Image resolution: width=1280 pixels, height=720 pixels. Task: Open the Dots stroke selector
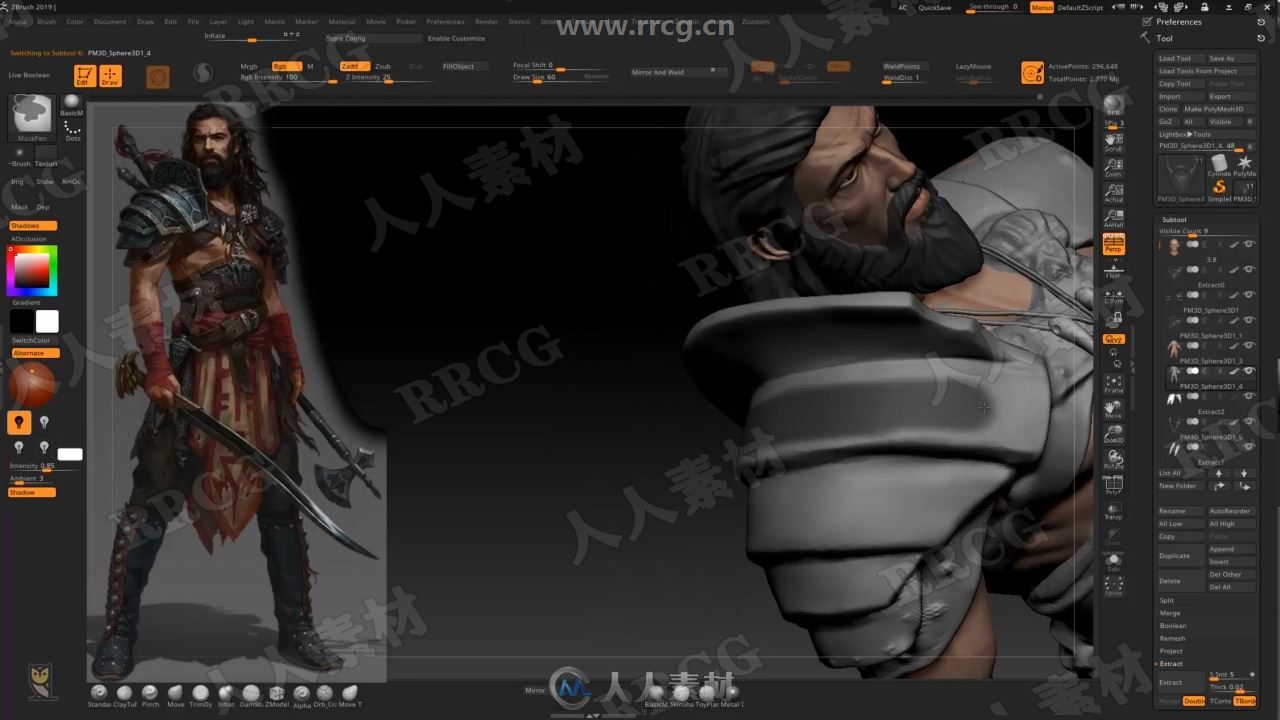72,130
